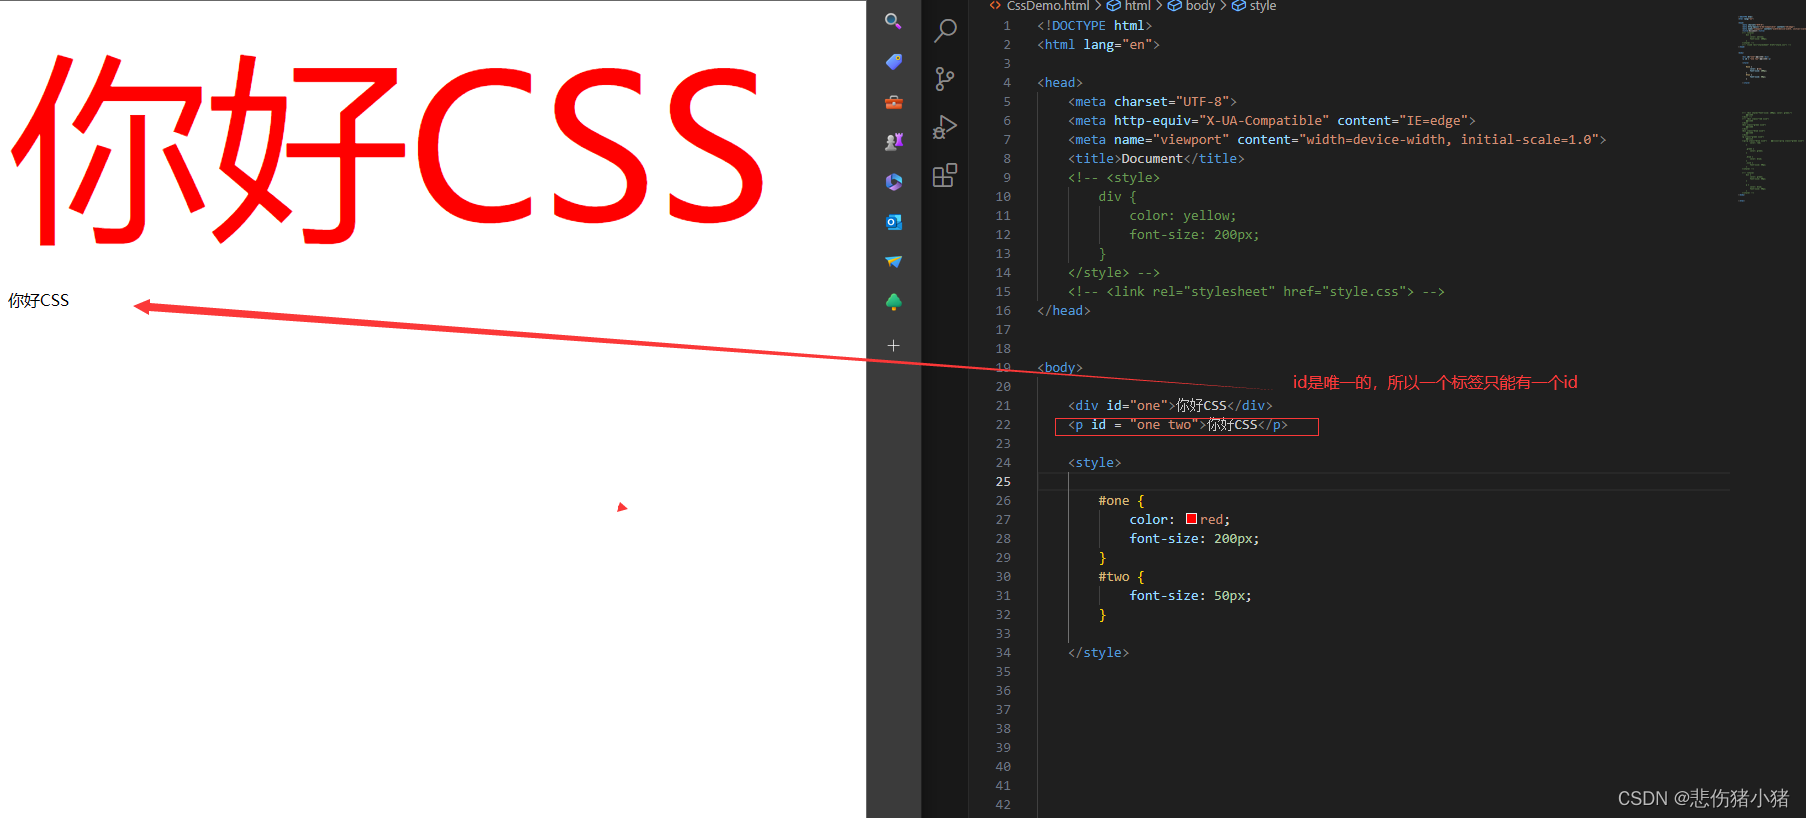Click the <head> tag on line 4

1060,83
